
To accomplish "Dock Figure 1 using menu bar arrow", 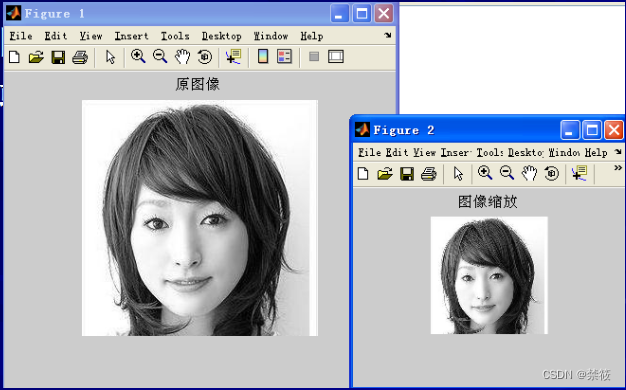I will coord(388,35).
